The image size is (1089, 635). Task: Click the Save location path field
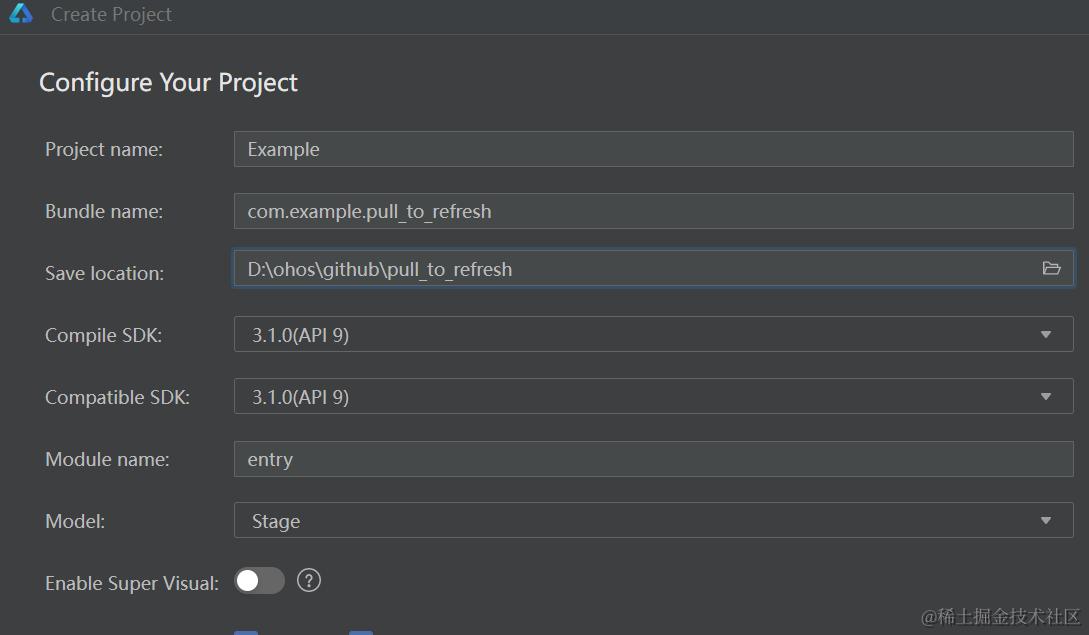tap(630, 269)
